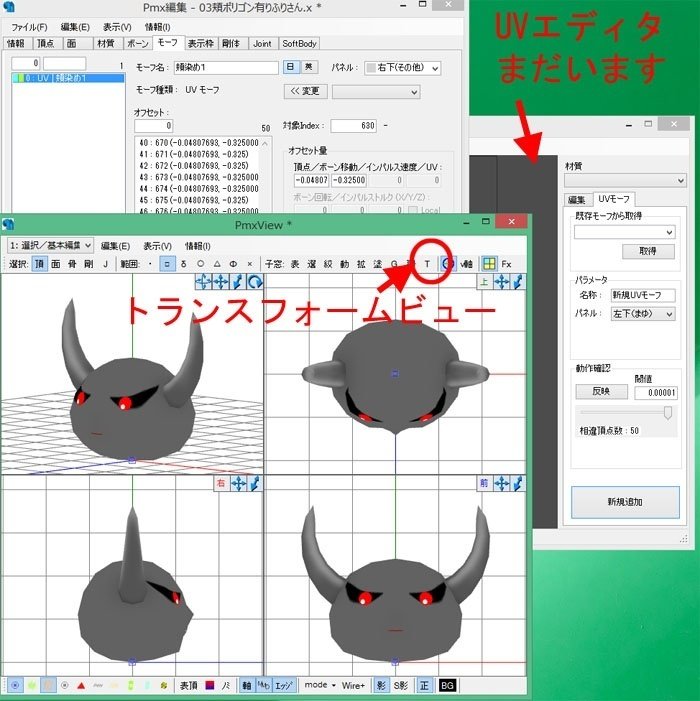Screen dimensions: 700x701
Task: Toggle Wire+ wireframe display
Action: coord(353,685)
